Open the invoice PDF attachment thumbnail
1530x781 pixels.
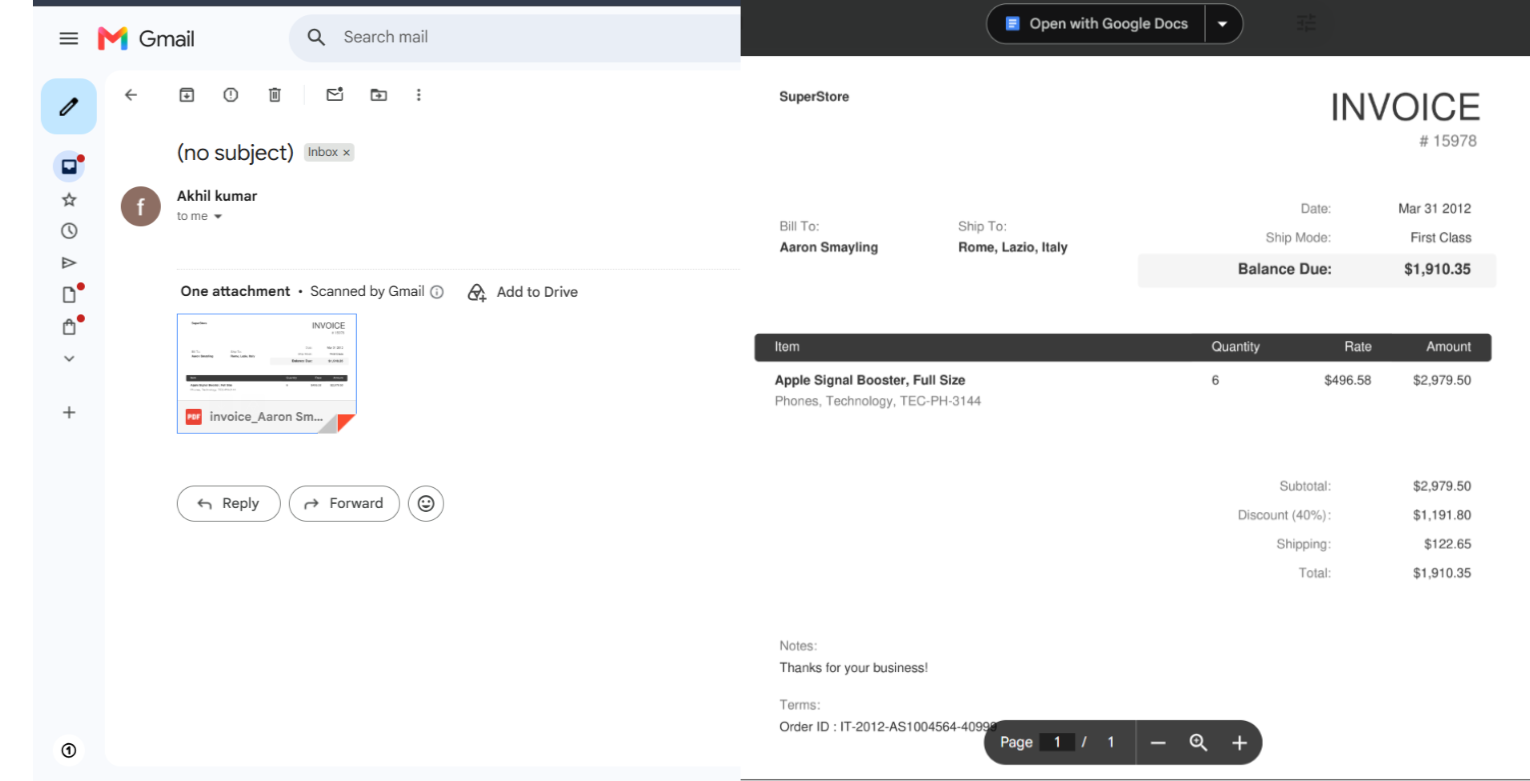pyautogui.click(x=267, y=373)
